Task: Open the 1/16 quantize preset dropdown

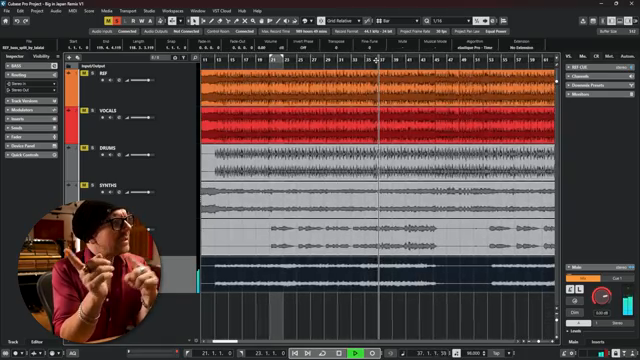Action: (x=451, y=21)
